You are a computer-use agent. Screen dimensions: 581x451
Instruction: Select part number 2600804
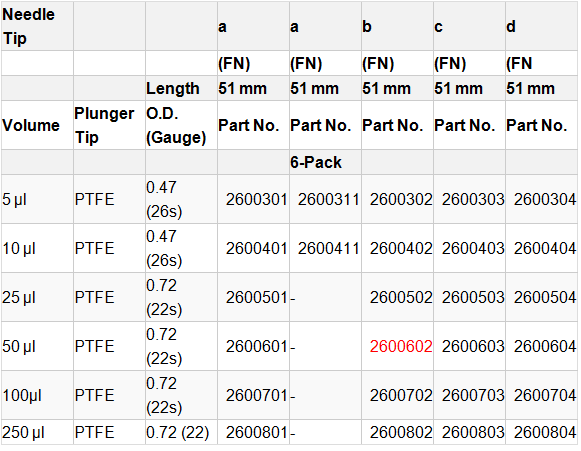pos(545,432)
